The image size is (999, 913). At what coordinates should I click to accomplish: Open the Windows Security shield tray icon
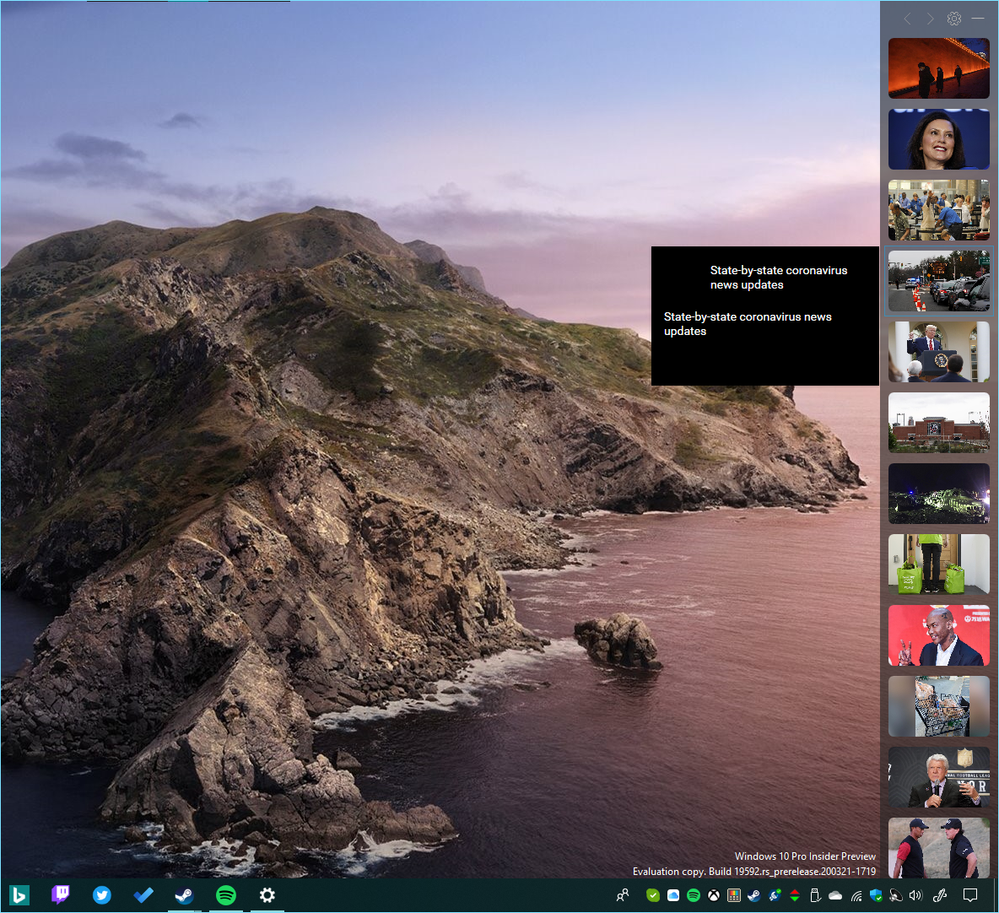tap(876, 896)
